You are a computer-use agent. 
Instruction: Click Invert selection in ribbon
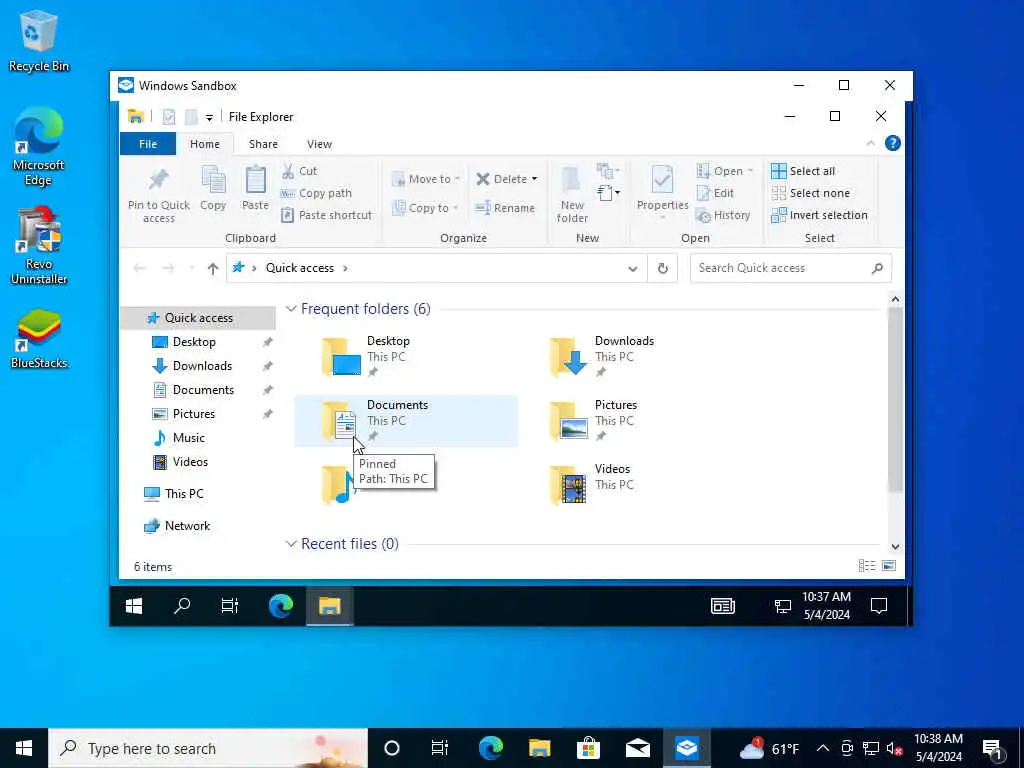point(819,215)
